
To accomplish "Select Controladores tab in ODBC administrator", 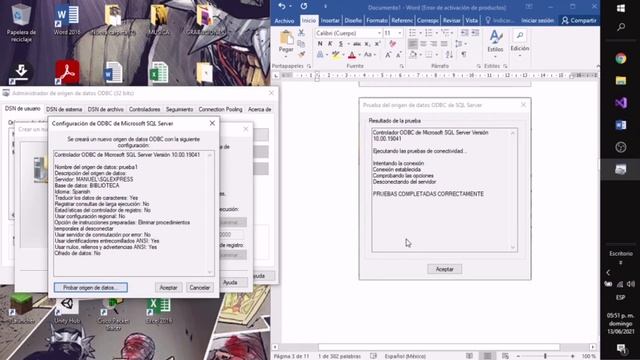I will [144, 109].
